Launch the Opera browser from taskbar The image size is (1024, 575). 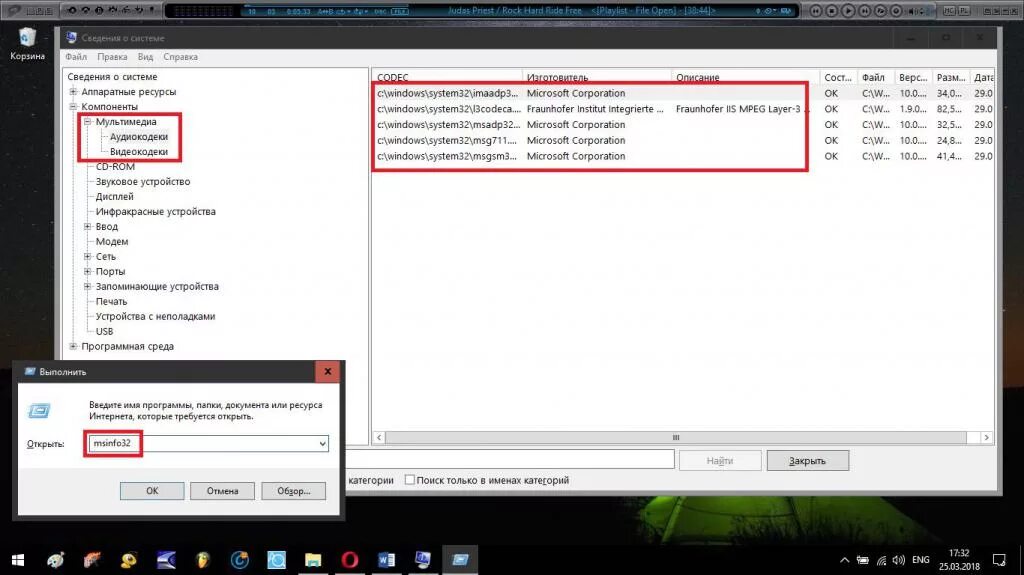(349, 560)
